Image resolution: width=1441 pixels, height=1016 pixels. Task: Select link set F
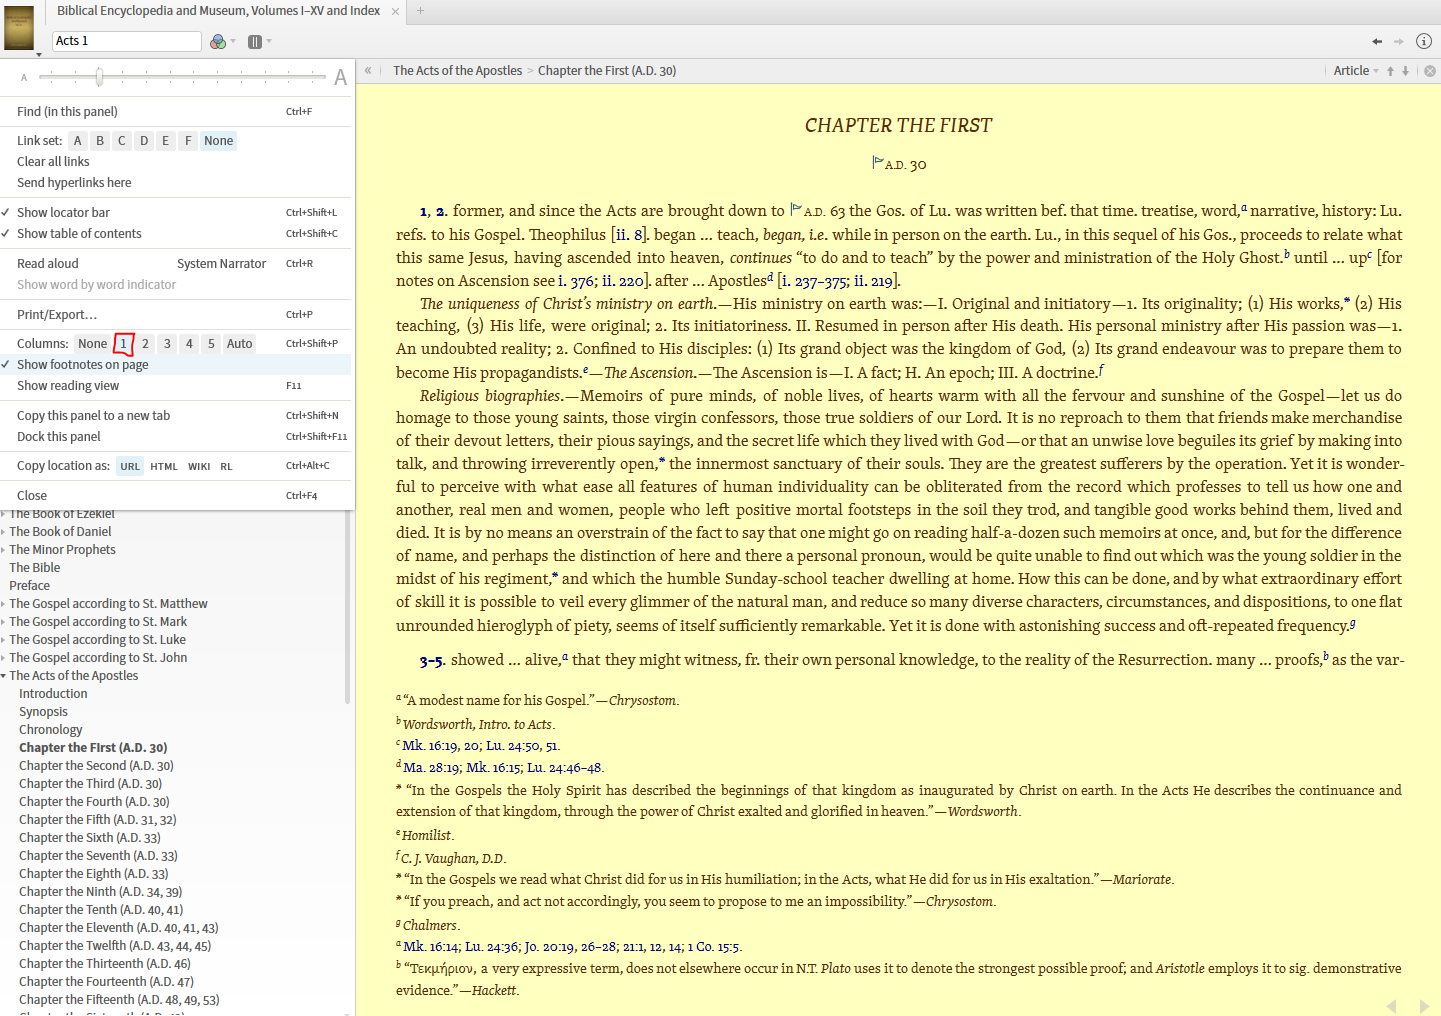(188, 141)
